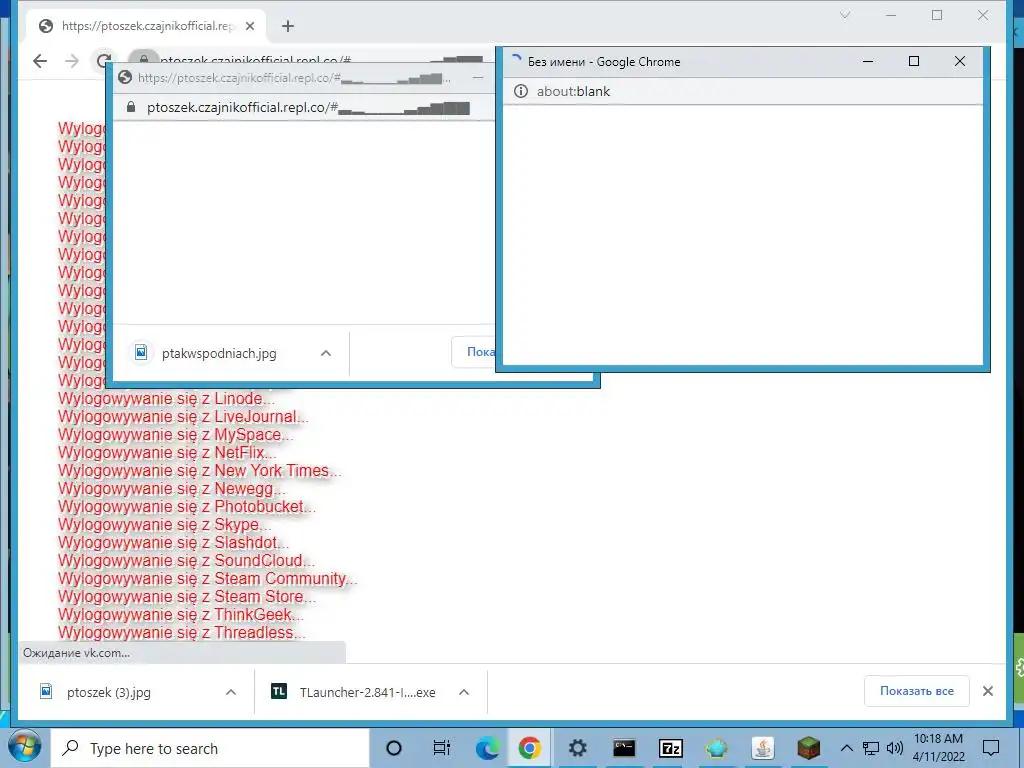1024x768 pixels.
Task: Open tab search chevron in Chrome title bar
Action: click(844, 15)
